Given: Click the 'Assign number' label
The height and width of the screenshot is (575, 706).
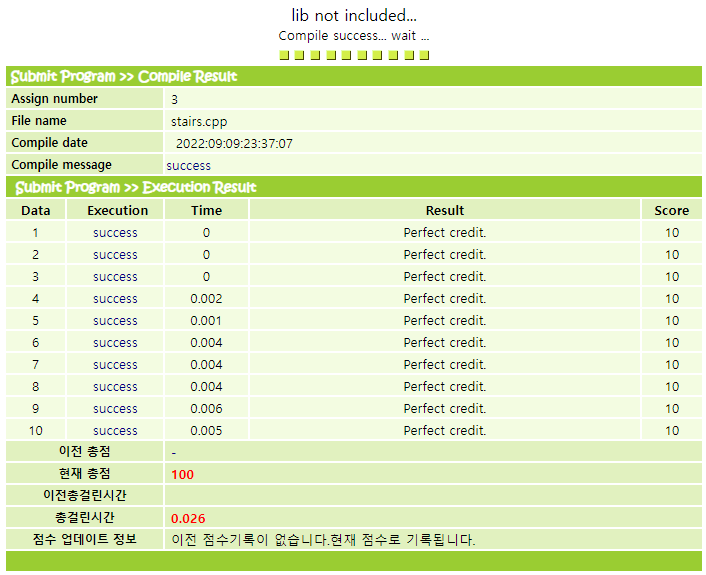Looking at the screenshot, I should 54,99.
